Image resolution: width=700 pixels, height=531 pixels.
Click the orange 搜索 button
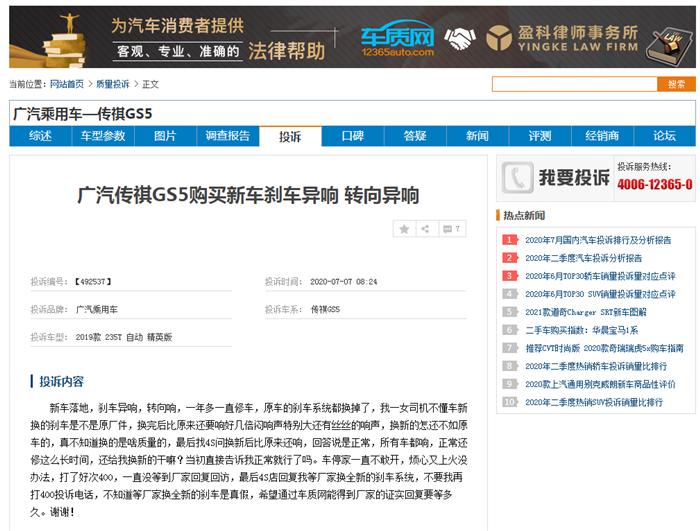[676, 84]
